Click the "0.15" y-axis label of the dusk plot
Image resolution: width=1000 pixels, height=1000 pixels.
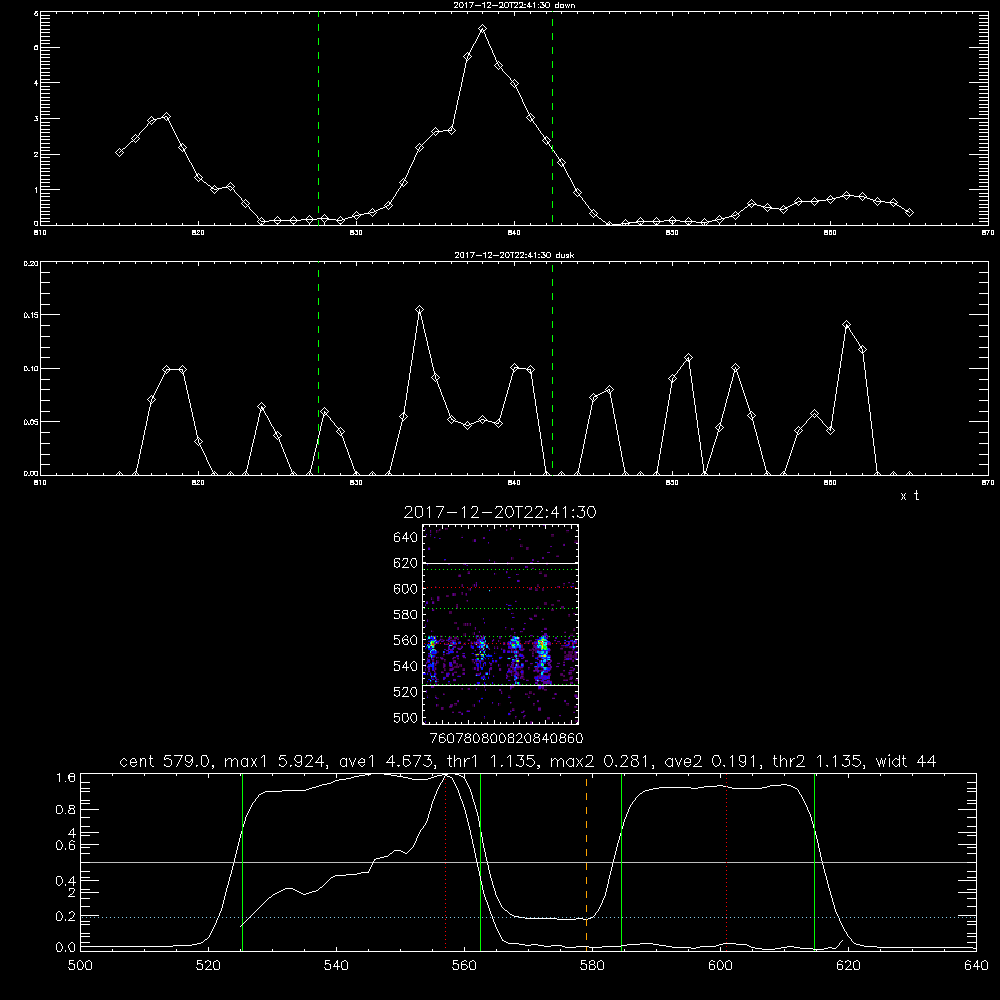(x=31, y=315)
